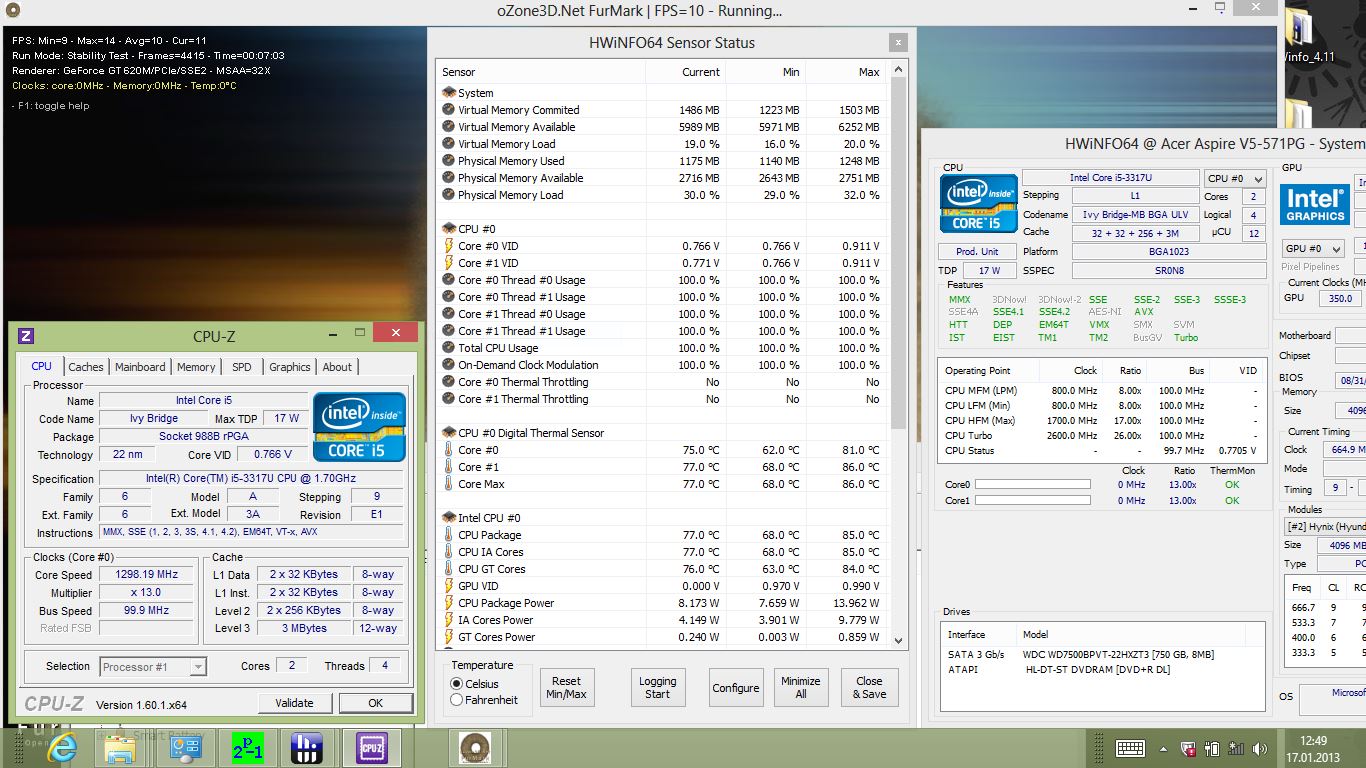Click the Configure button in Sensor Status
This screenshot has width=1366, height=768.
pyautogui.click(x=736, y=688)
